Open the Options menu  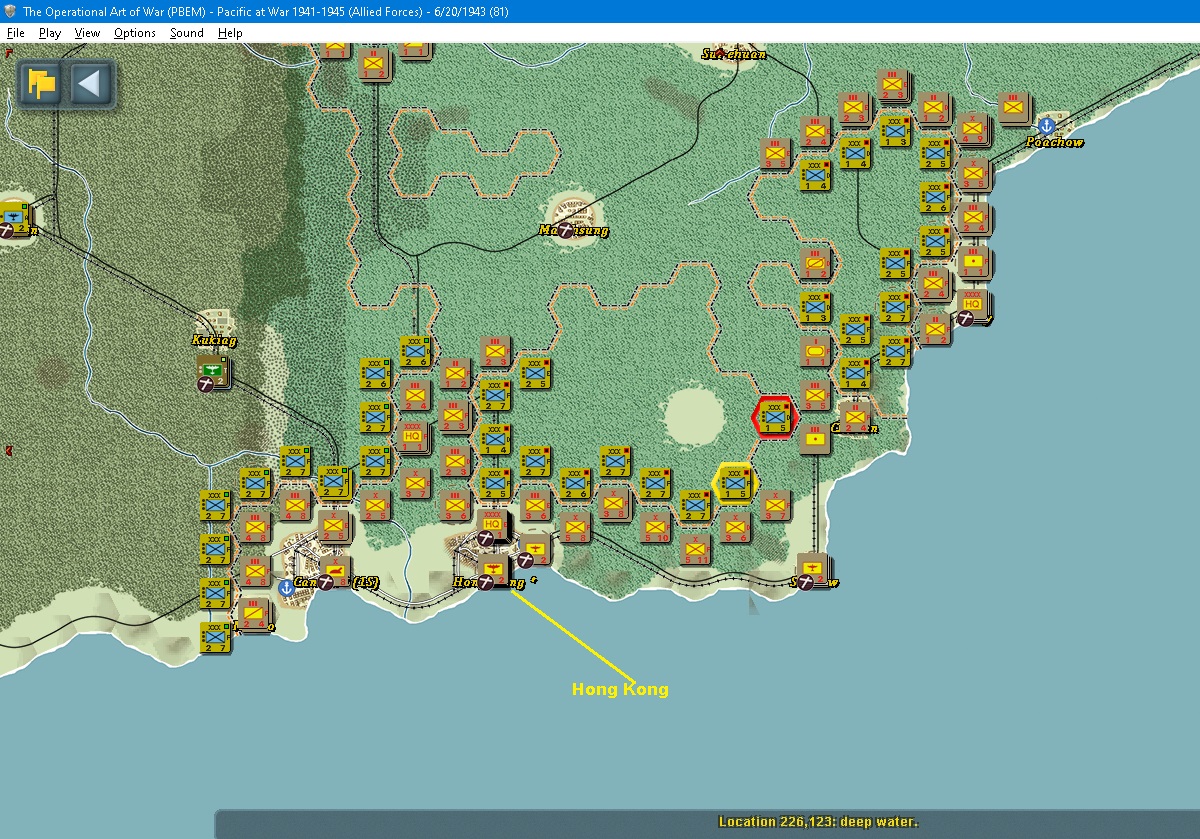[134, 33]
